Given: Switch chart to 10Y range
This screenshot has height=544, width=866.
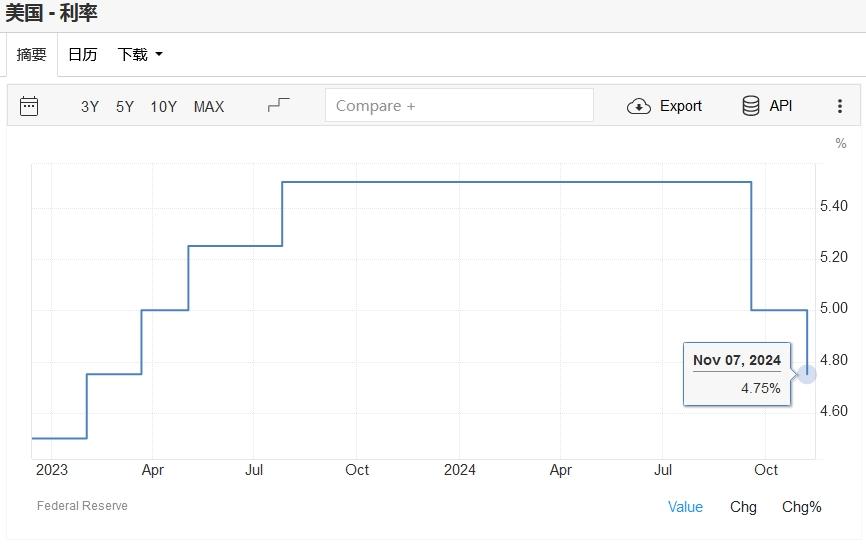Looking at the screenshot, I should [x=163, y=106].
